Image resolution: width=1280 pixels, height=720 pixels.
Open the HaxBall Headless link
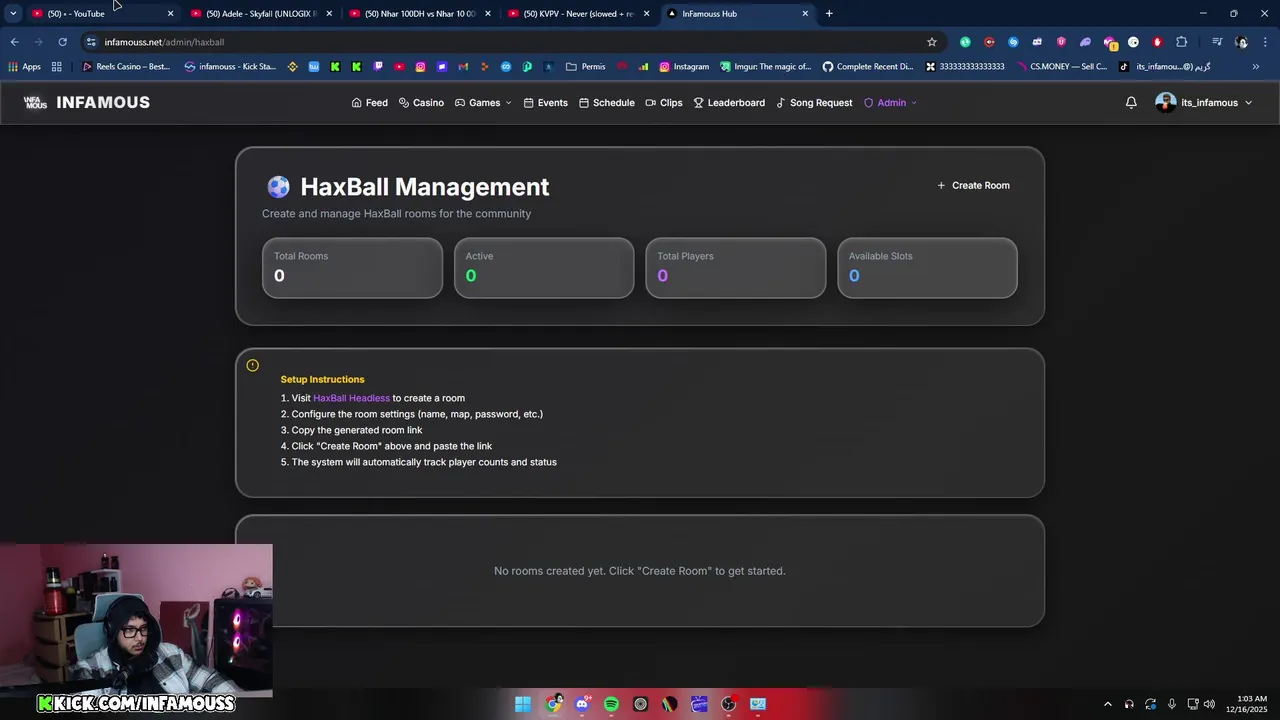pyautogui.click(x=351, y=398)
